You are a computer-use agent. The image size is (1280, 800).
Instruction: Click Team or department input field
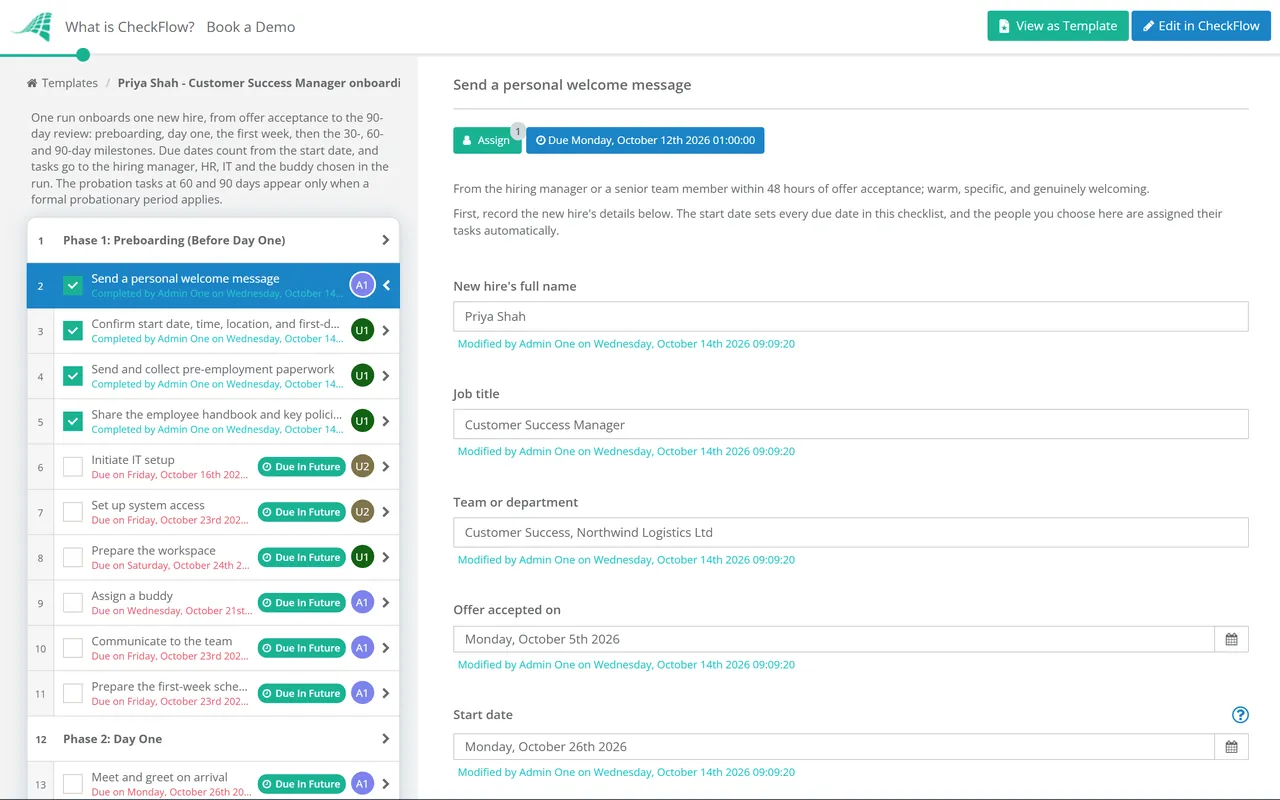851,532
